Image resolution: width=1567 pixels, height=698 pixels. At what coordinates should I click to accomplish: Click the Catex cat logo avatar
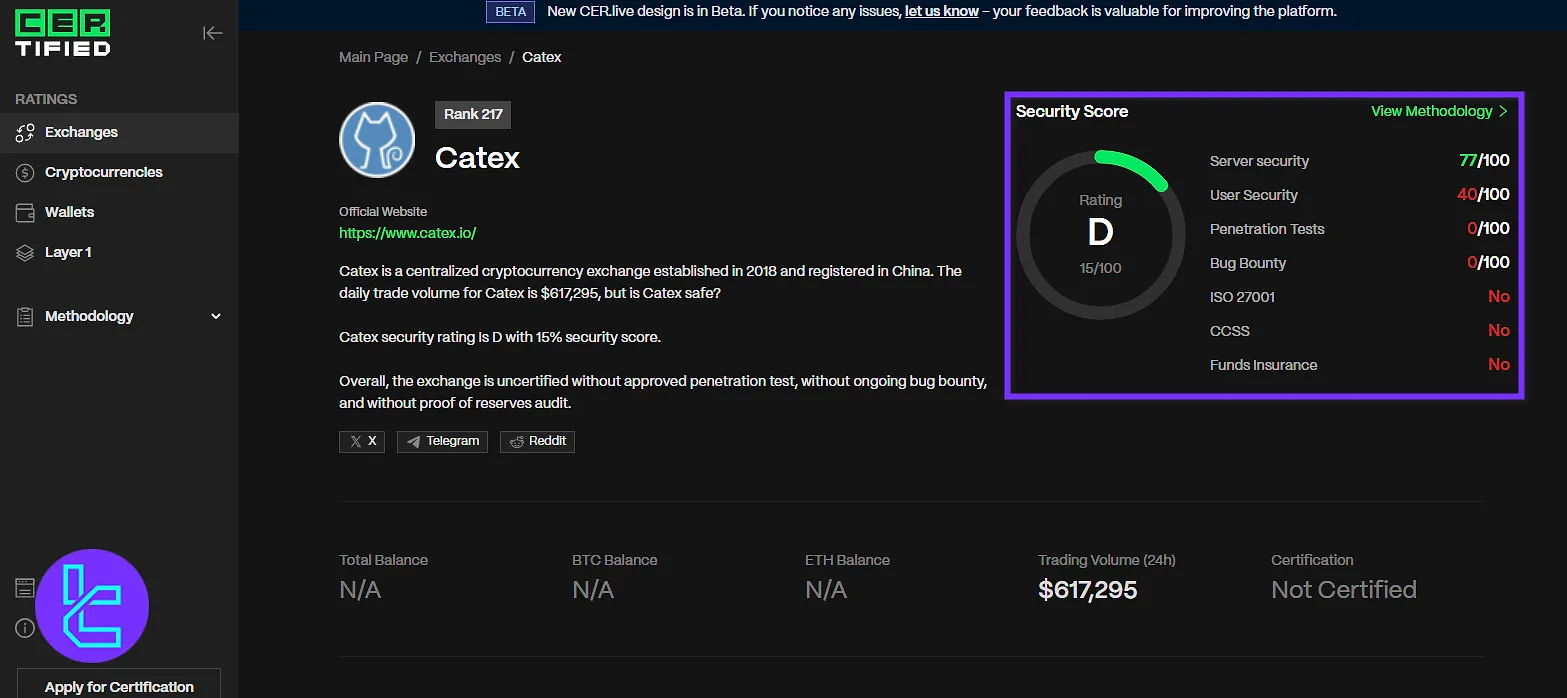pyautogui.click(x=377, y=139)
